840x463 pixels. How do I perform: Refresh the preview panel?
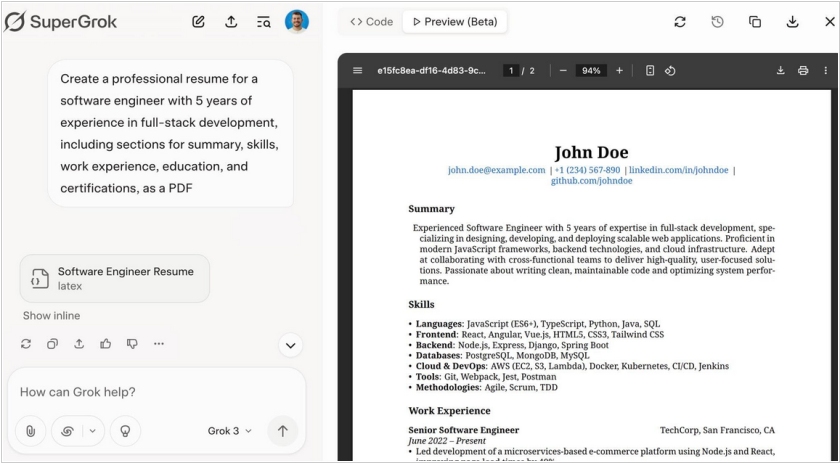[680, 22]
